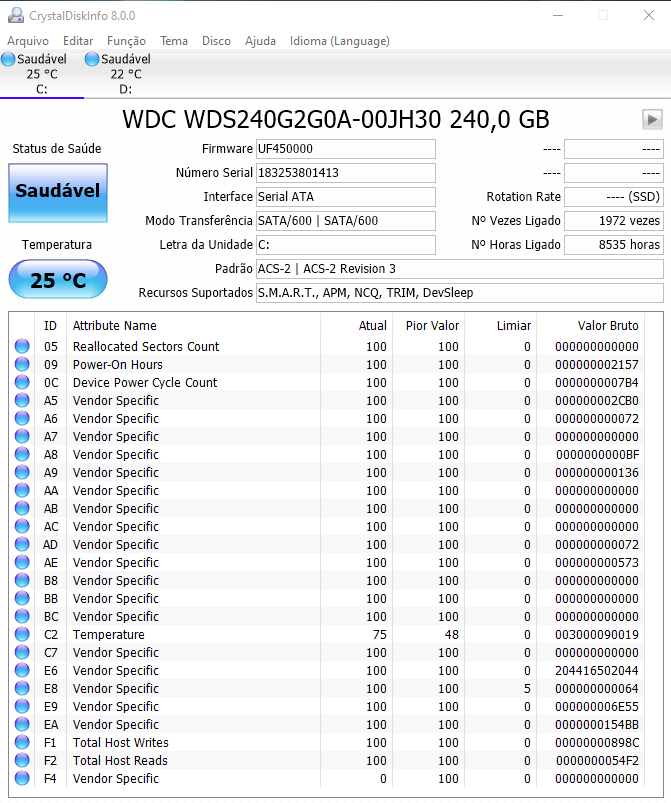The height and width of the screenshot is (803, 671).
Task: Select the Device Power Cycle Count name
Action: click(145, 383)
